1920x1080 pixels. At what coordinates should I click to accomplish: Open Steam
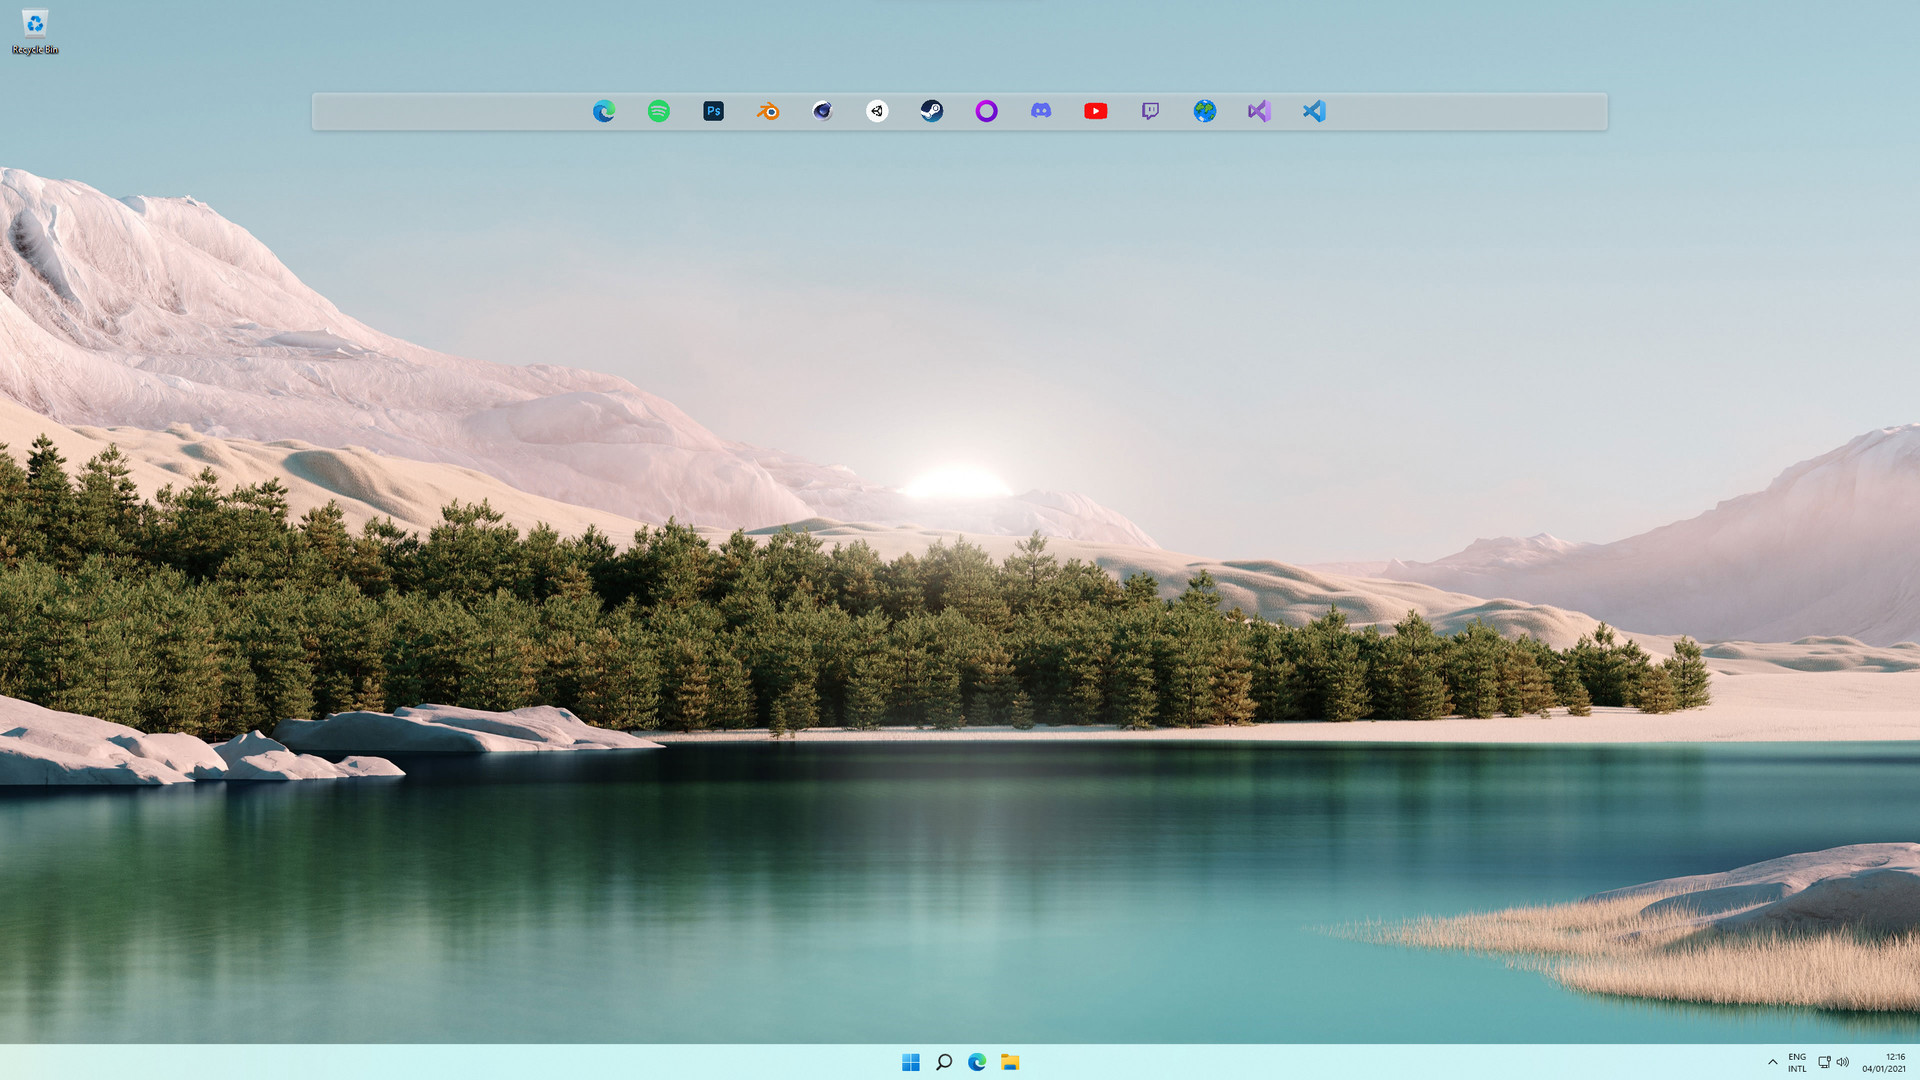tap(930, 111)
